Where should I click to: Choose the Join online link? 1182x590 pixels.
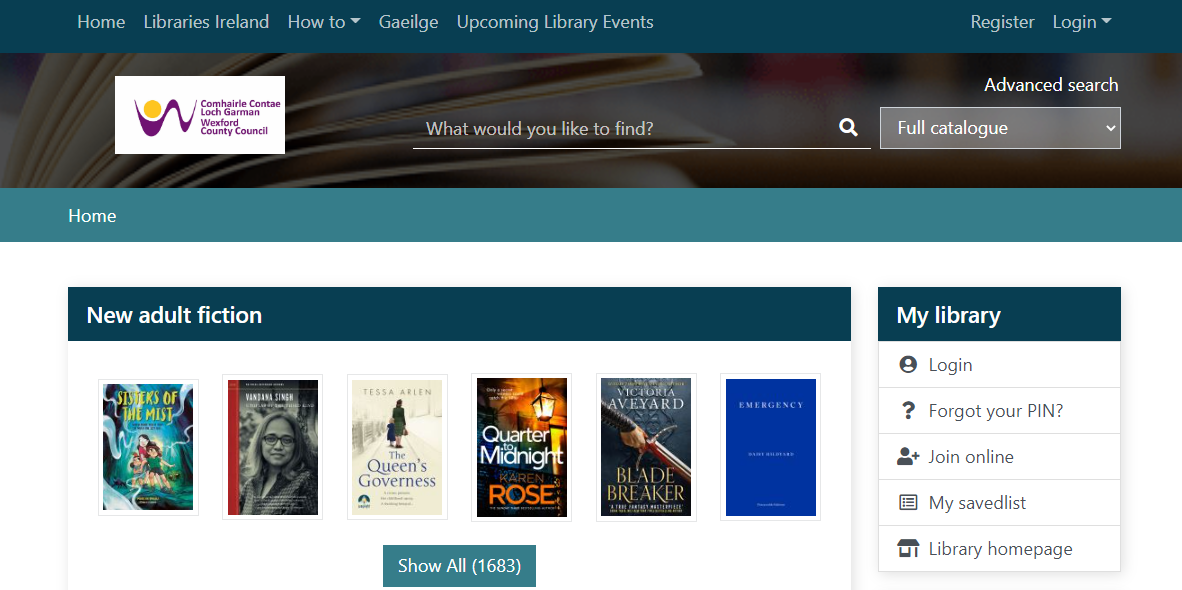(971, 457)
